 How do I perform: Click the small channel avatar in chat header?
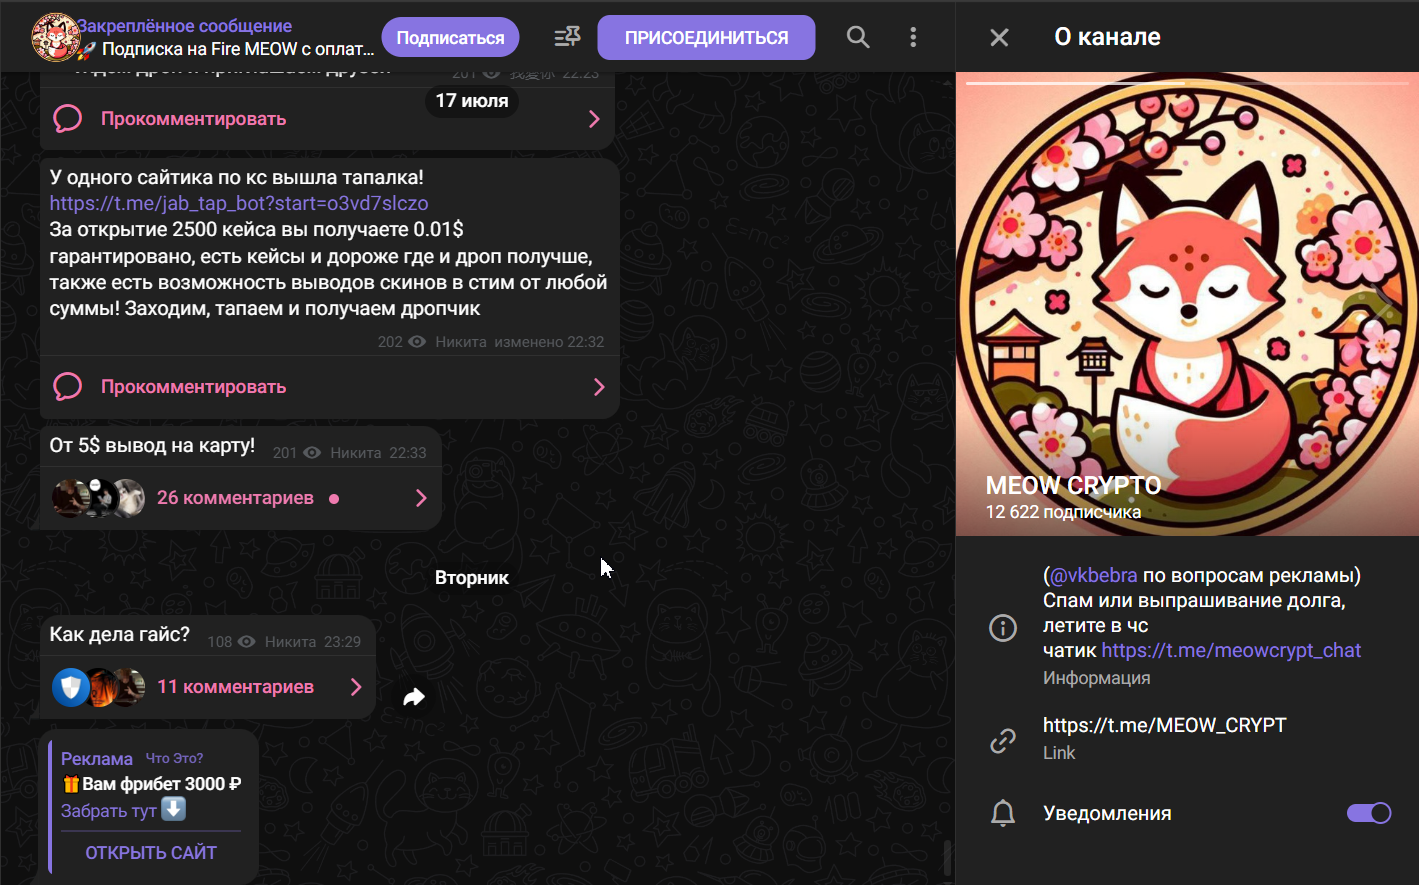click(55, 37)
